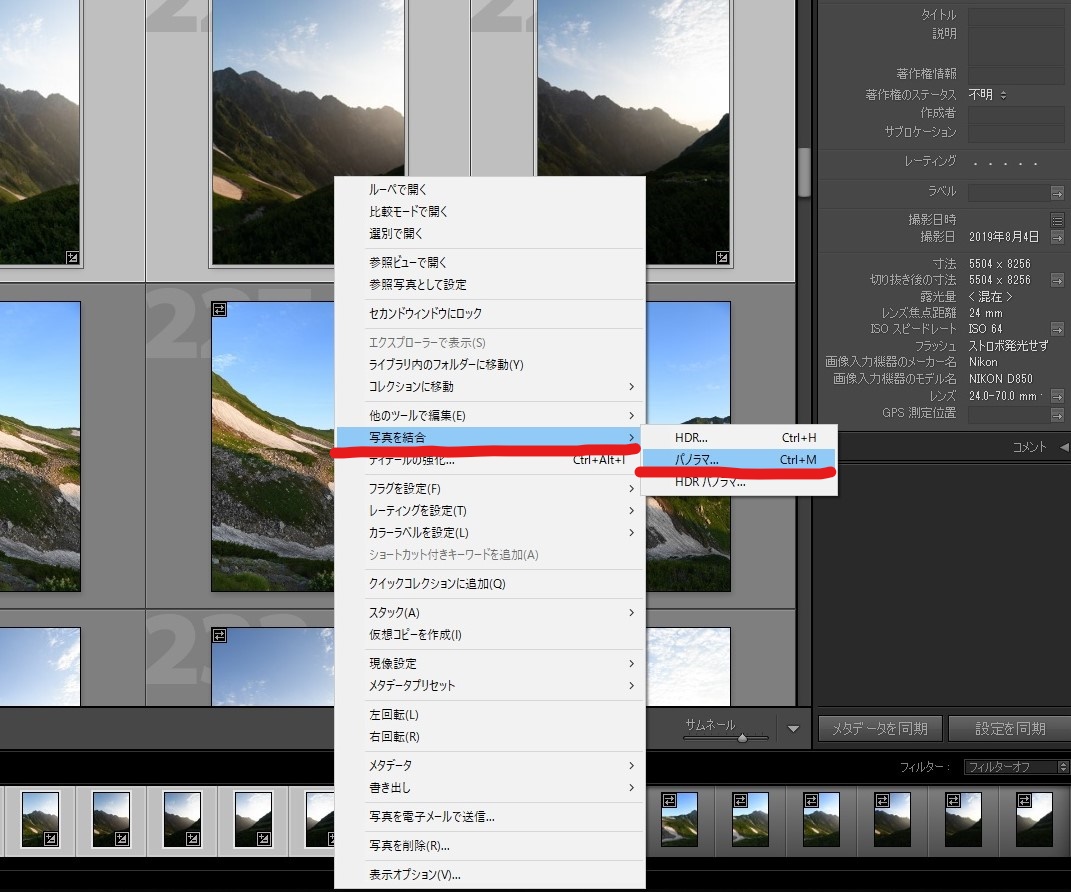Open the thumbnail size dropdown arrow
This screenshot has height=892, width=1071.
(793, 729)
